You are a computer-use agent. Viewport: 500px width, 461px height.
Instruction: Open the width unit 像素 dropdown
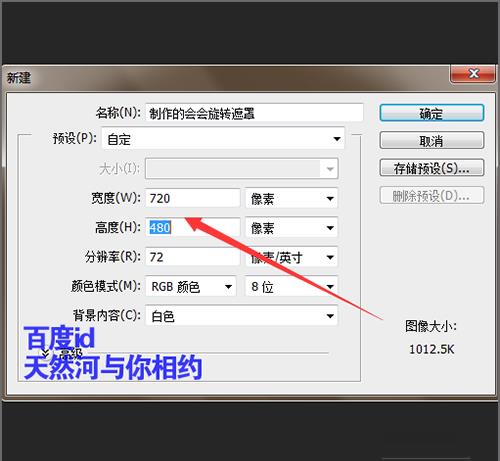(x=292, y=198)
